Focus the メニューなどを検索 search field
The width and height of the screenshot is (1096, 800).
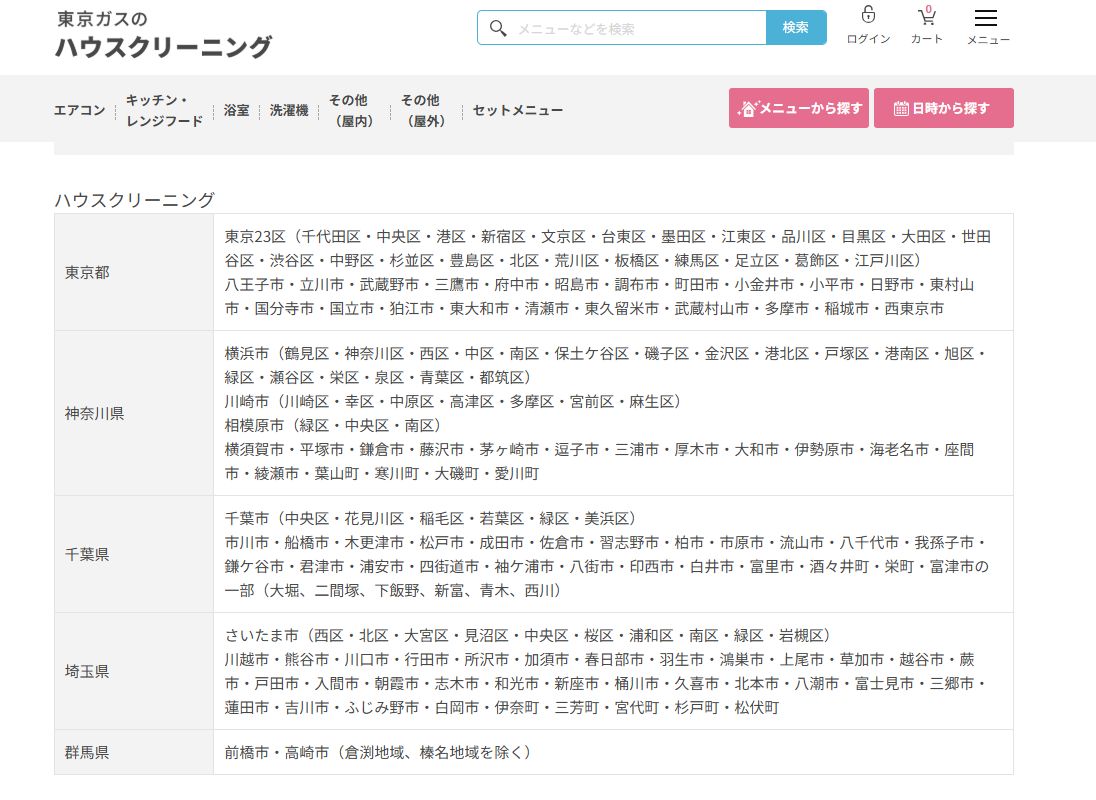638,29
